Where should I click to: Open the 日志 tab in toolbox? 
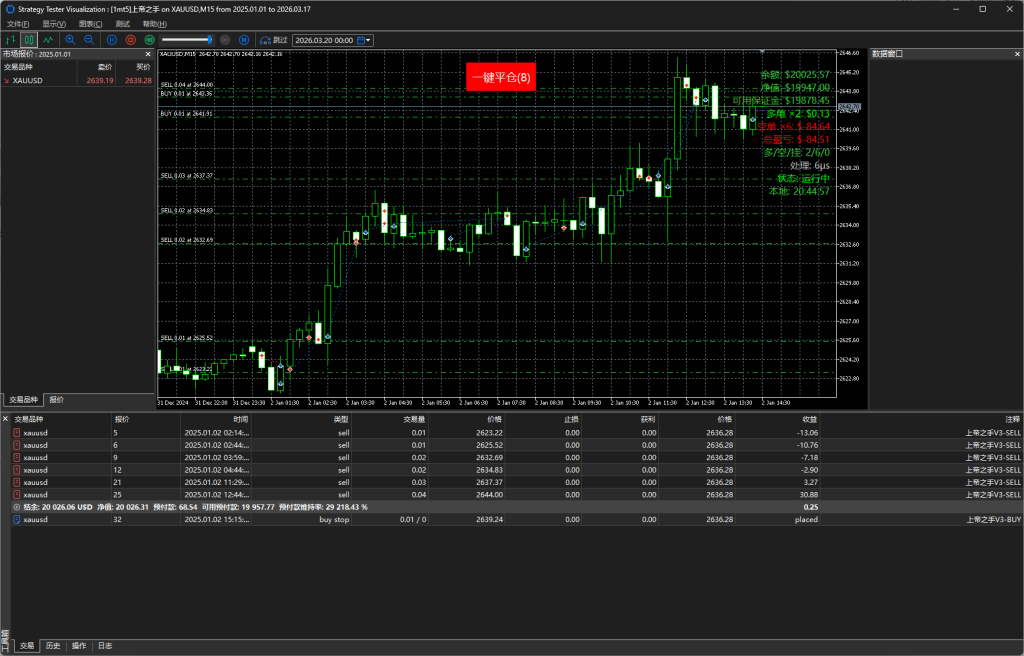[105, 646]
